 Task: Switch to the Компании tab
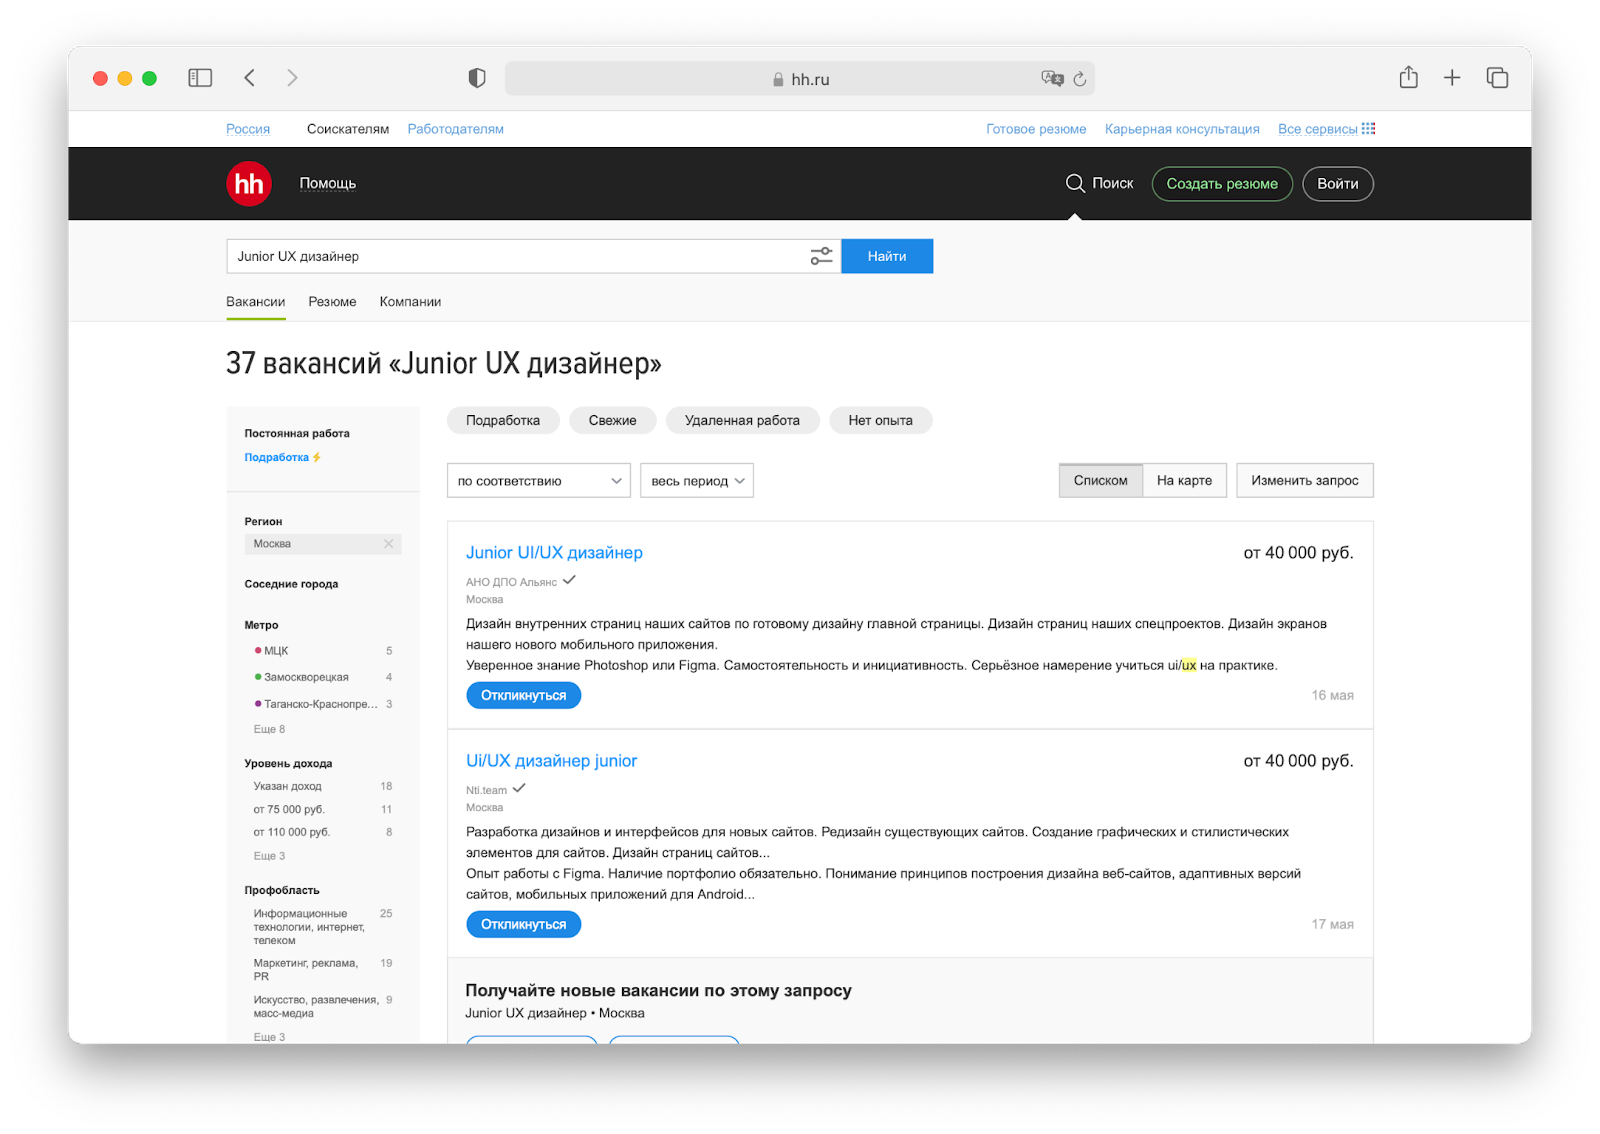point(410,302)
